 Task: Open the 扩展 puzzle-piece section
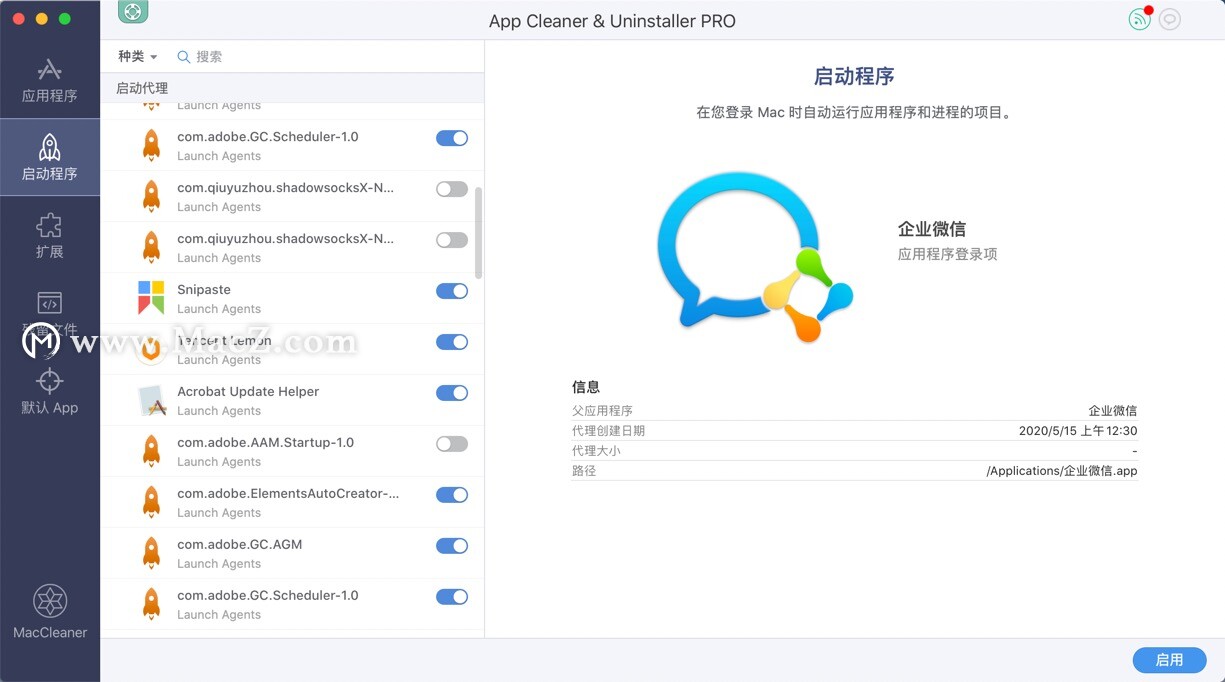(50, 237)
